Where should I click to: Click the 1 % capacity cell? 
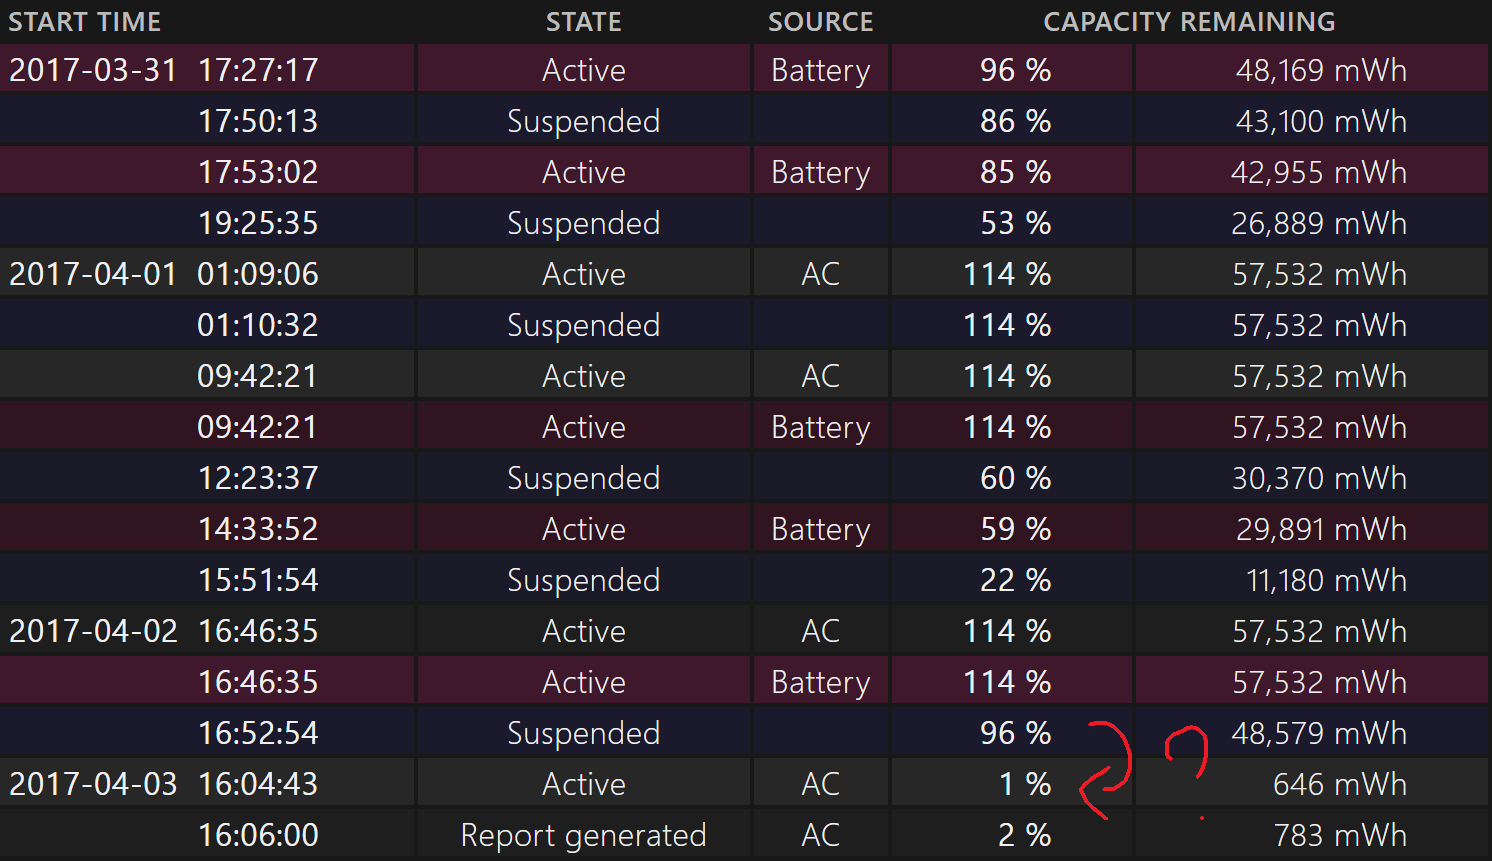pyautogui.click(x=1024, y=784)
